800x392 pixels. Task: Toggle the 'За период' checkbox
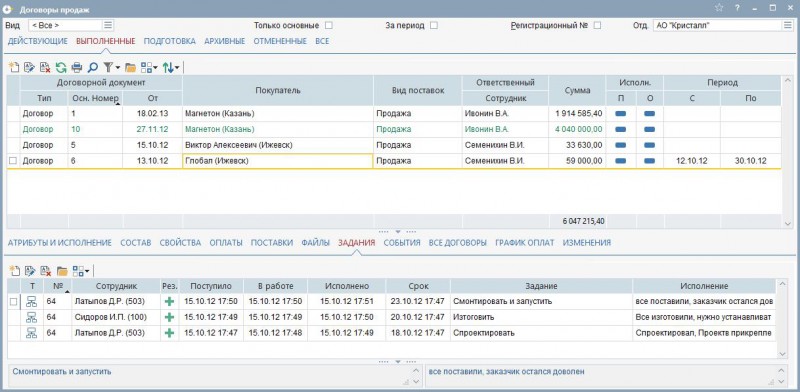(x=434, y=25)
